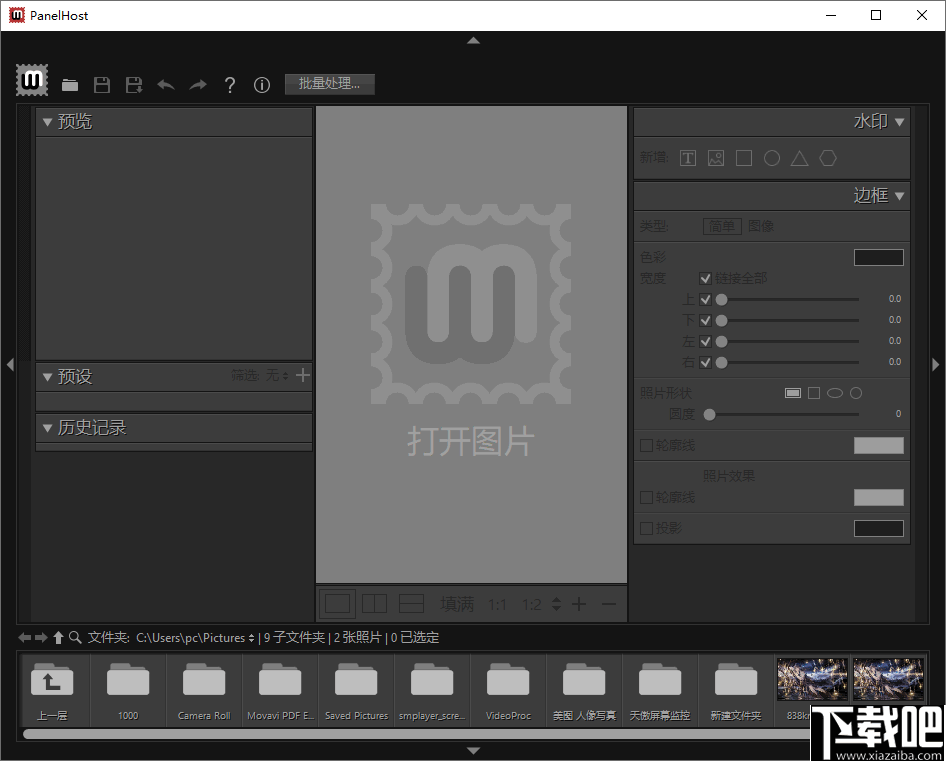The width and height of the screenshot is (946, 761).
Task: Insert a hexagon watermark shape
Action: point(828,157)
